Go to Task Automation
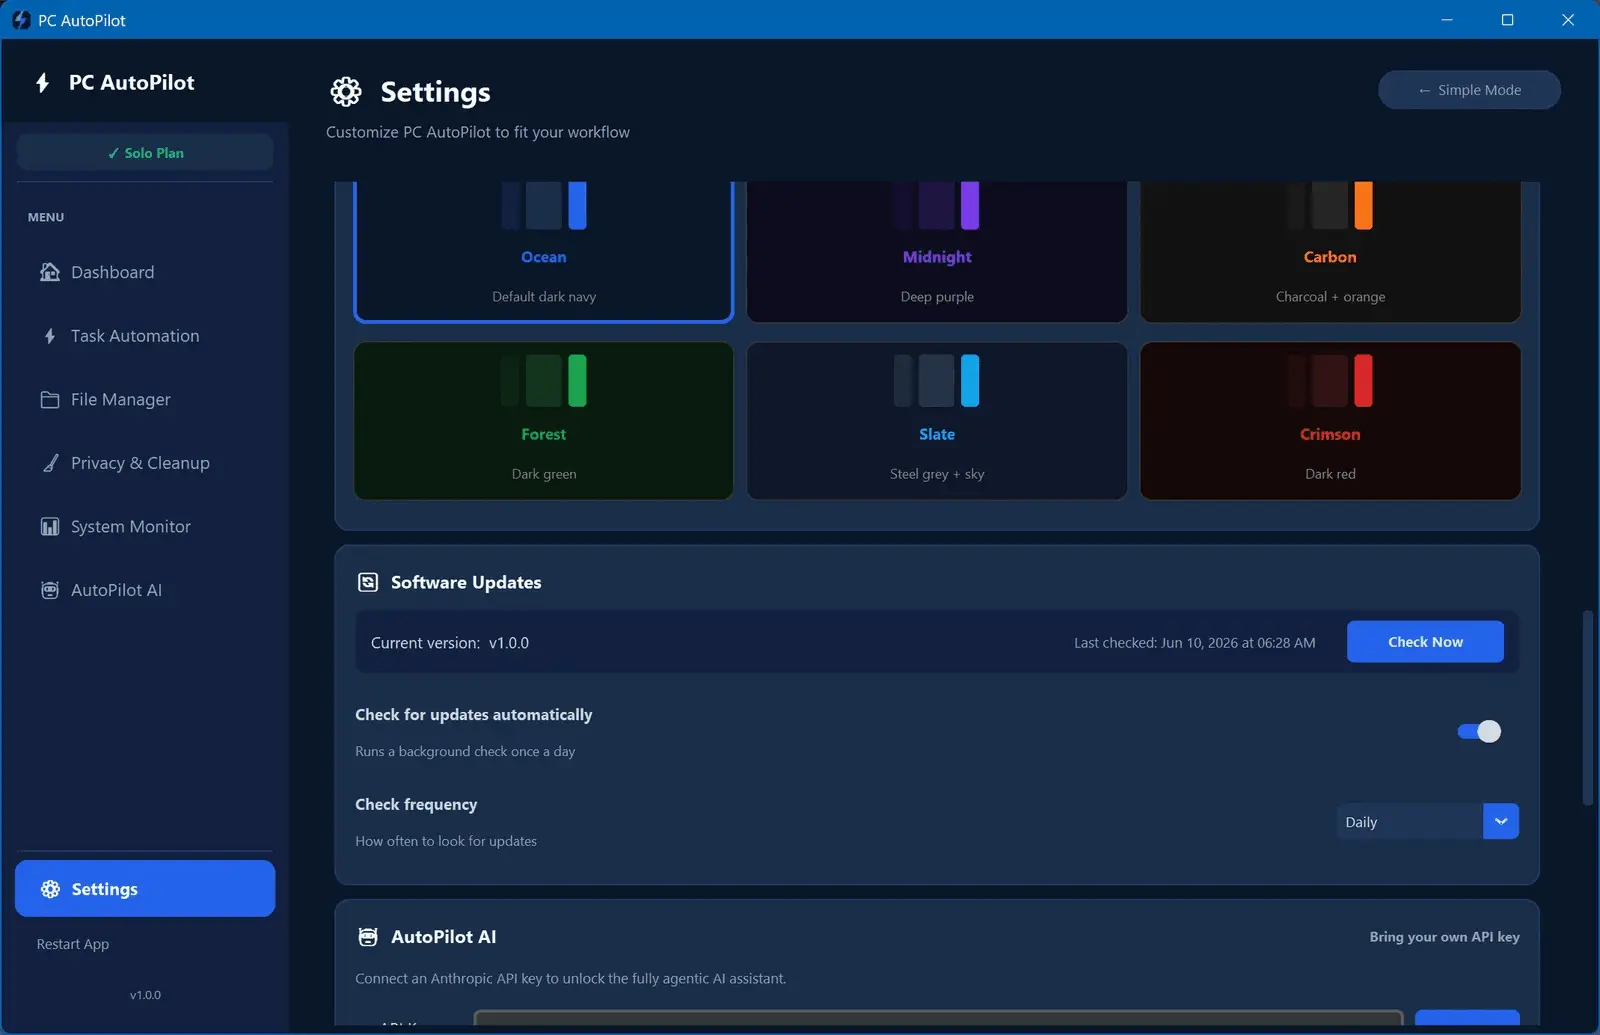The height and width of the screenshot is (1035, 1600). click(145, 336)
